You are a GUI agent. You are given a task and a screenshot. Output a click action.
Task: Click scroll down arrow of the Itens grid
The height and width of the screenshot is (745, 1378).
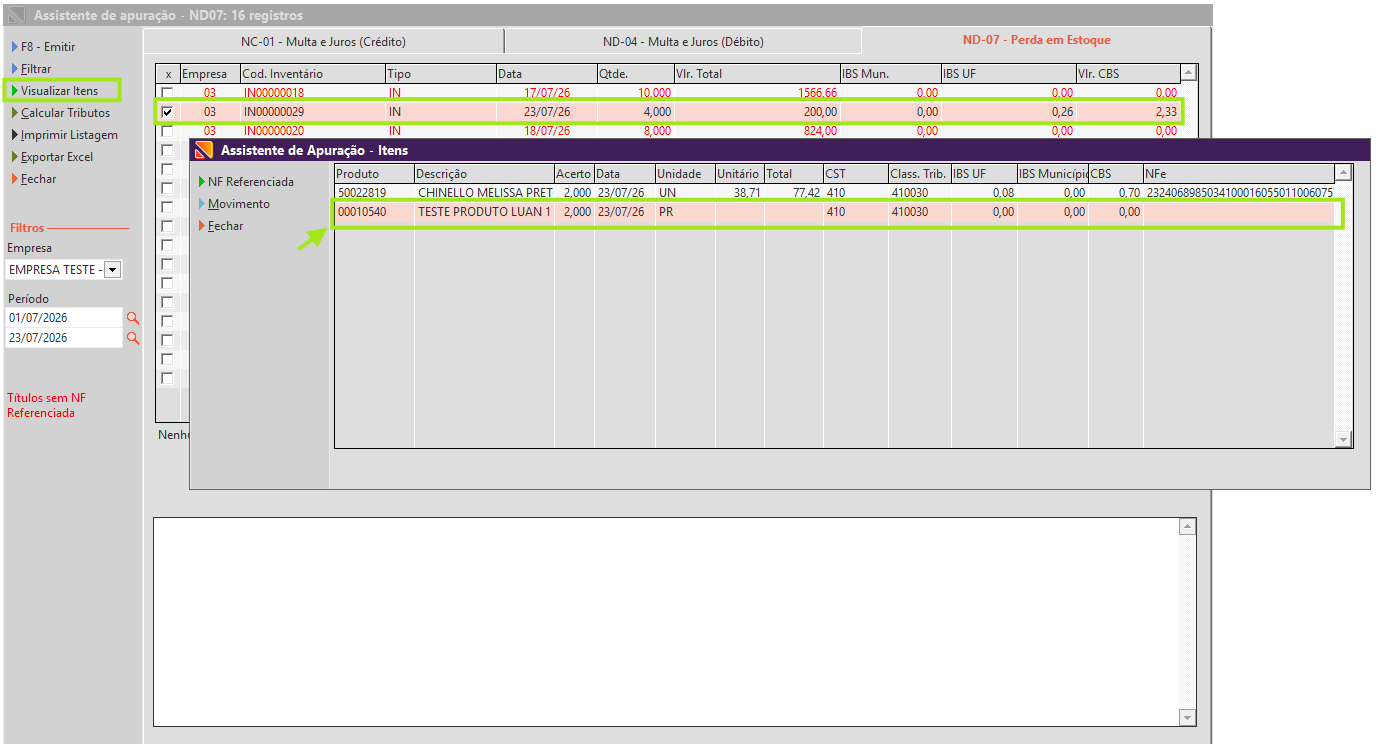(x=1343, y=440)
